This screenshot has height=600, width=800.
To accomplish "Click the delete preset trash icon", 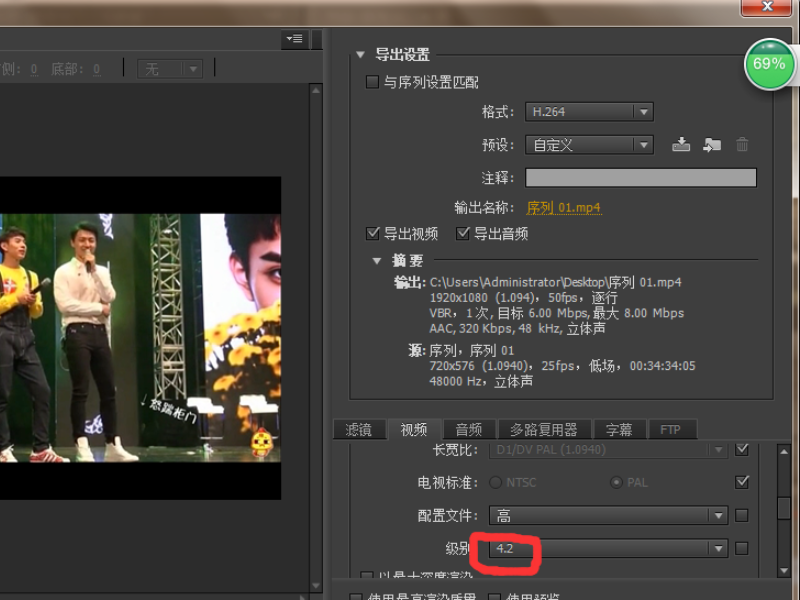I will coord(742,144).
